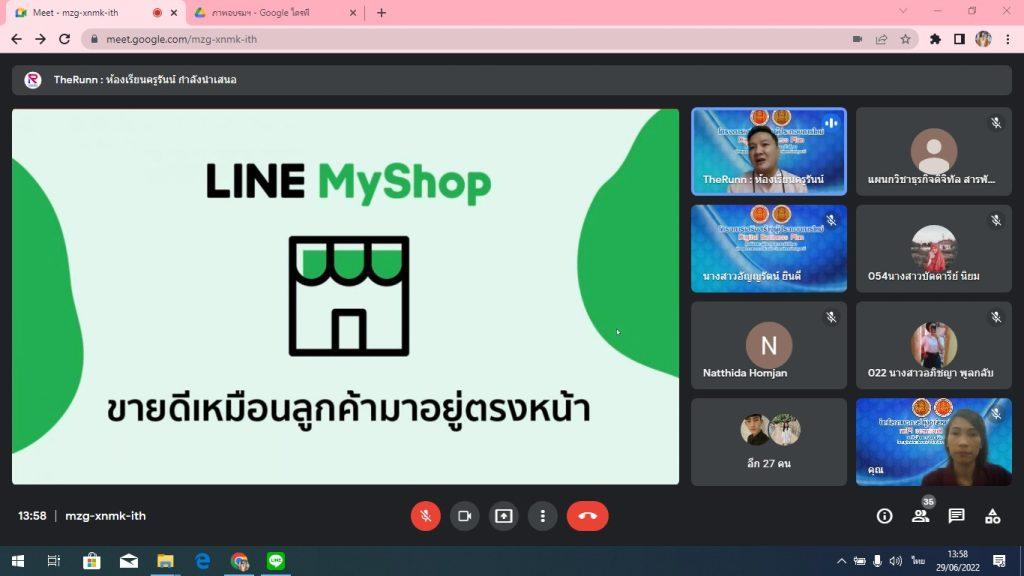Open system tray microphone icon

877,561
